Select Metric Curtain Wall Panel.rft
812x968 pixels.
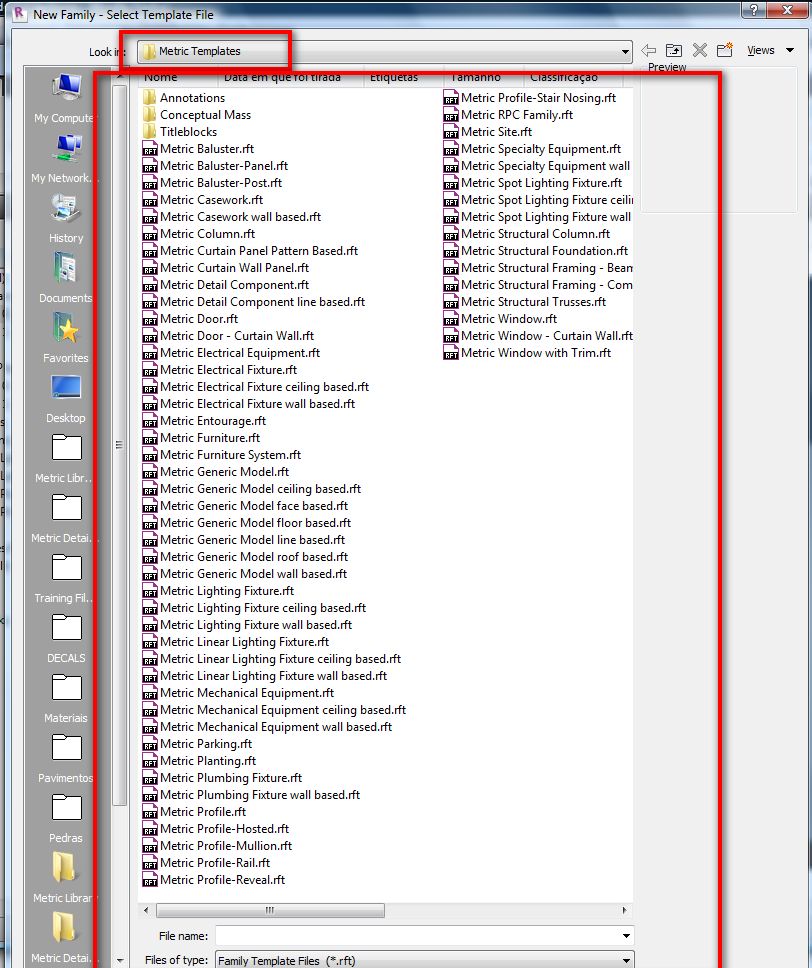coord(226,268)
